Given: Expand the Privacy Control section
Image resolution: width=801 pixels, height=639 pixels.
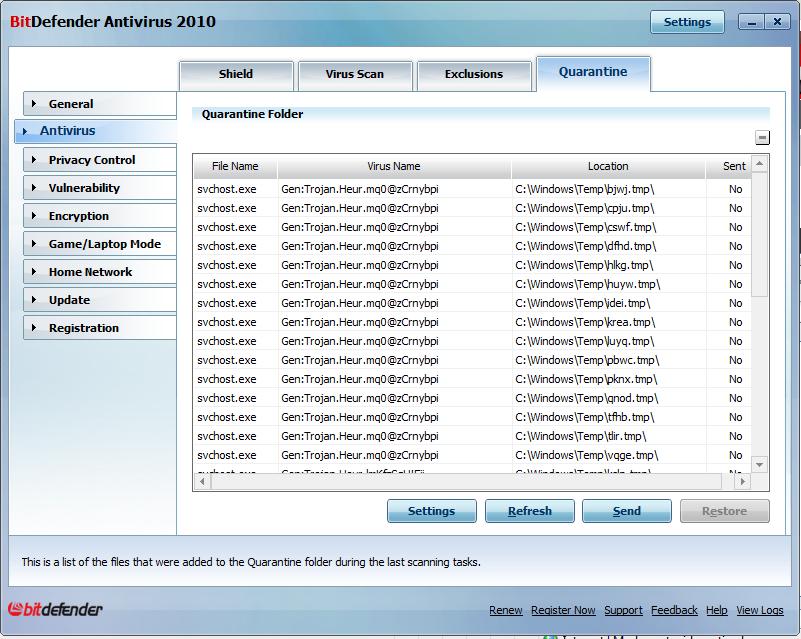Looking at the screenshot, I should (x=100, y=160).
